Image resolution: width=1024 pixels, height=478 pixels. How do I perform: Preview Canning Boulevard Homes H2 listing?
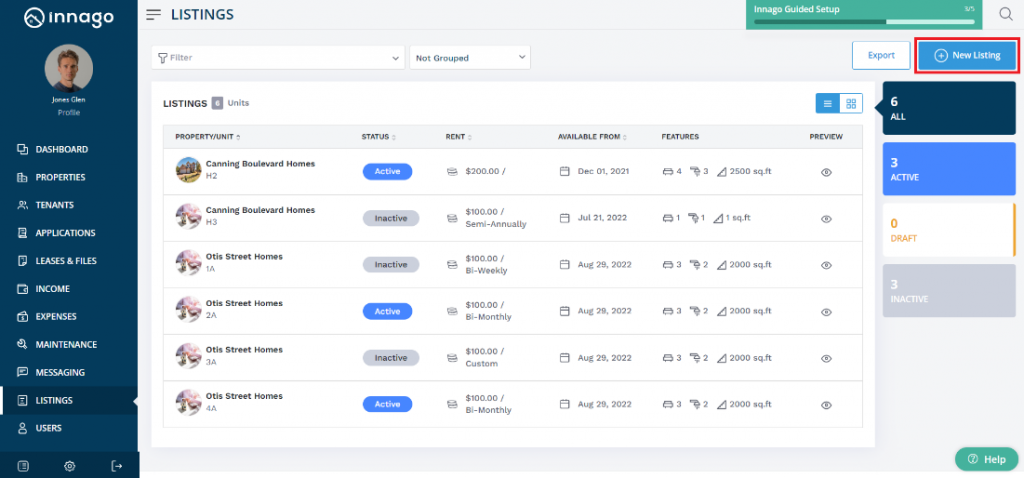(826, 172)
